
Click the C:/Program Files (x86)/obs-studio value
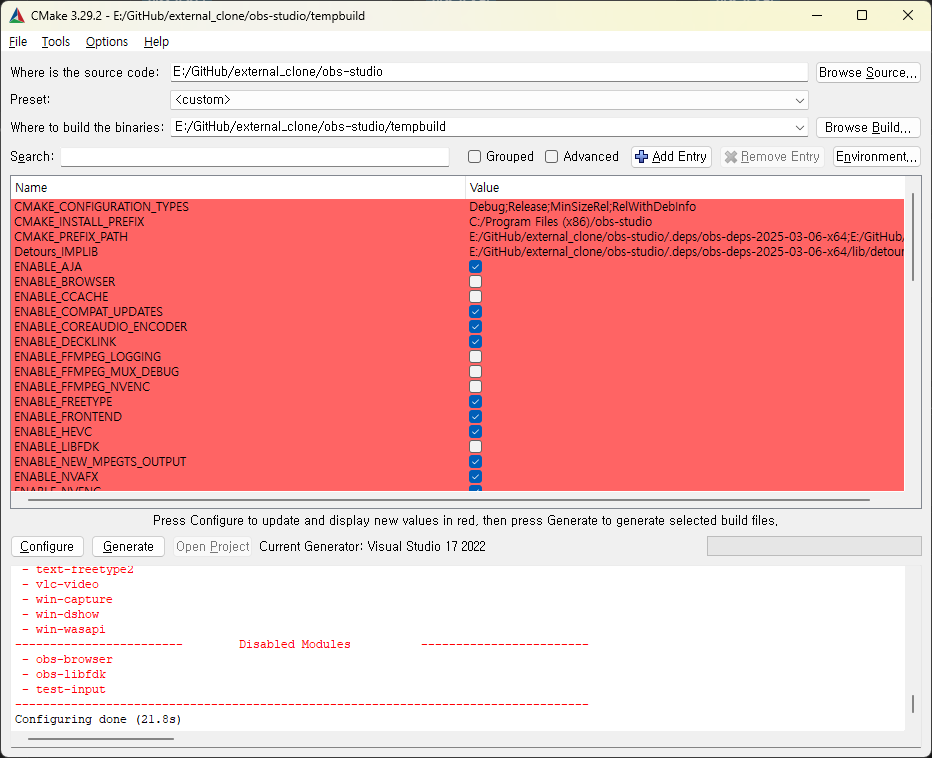(561, 222)
